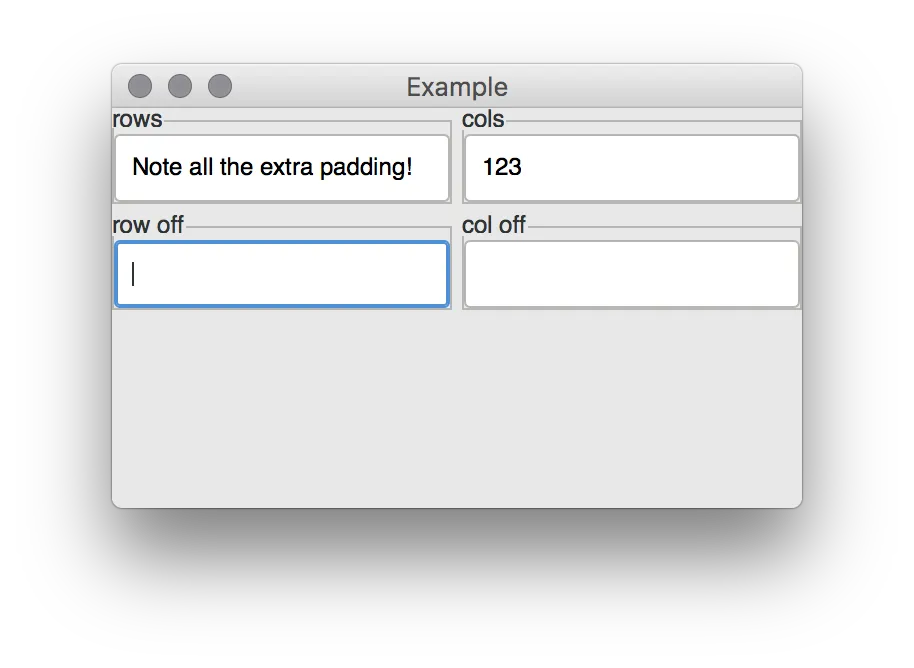The width and height of the screenshot is (914, 668).
Task: Select the empty col off input field
Action: (632, 274)
